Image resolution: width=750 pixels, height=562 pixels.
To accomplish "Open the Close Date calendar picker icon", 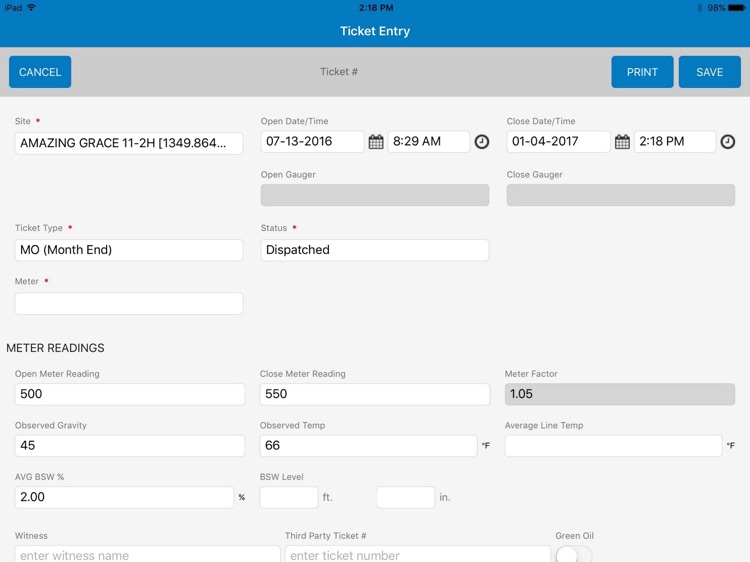I will tap(622, 142).
